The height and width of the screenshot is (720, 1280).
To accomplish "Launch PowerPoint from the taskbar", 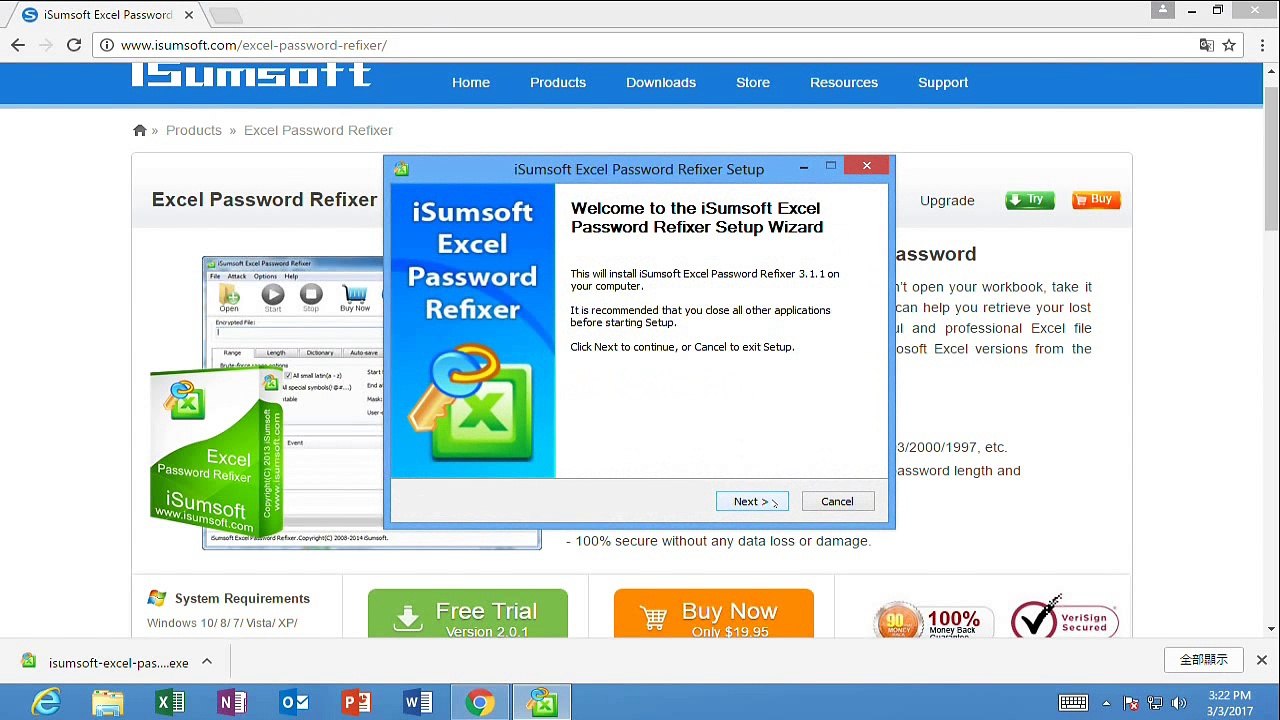I will [x=356, y=703].
